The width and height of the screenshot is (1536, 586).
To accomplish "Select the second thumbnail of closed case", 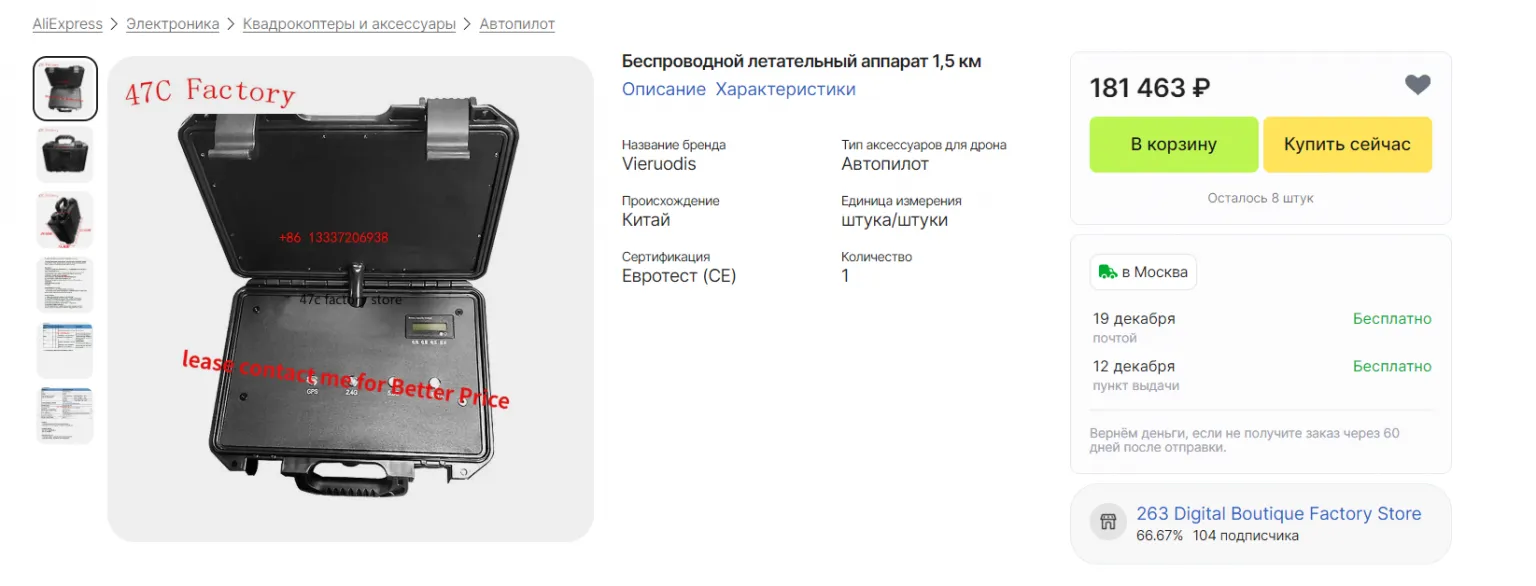I will pyautogui.click(x=65, y=154).
